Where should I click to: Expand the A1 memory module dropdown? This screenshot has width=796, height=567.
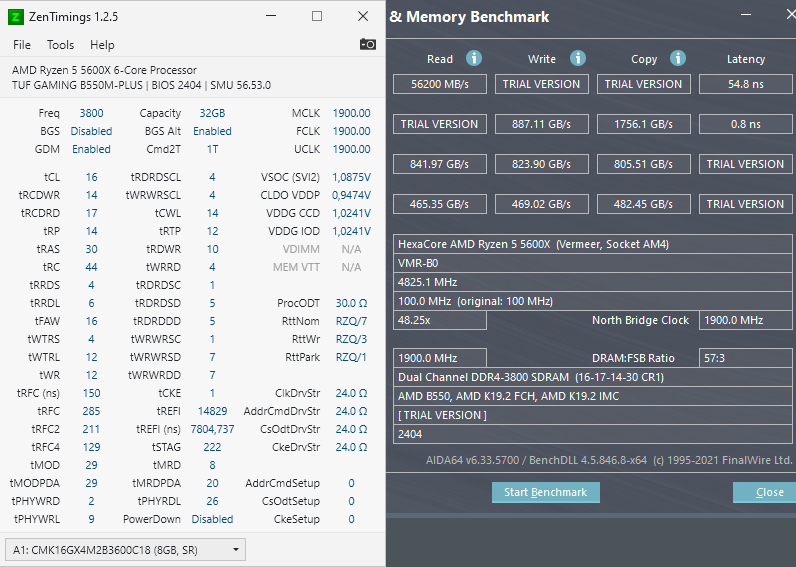coord(125,550)
